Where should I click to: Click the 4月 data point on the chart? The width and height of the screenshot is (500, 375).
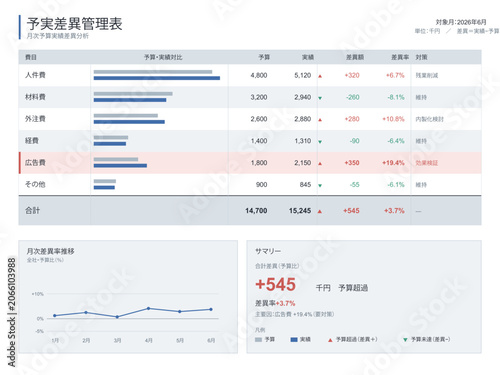click(148, 308)
